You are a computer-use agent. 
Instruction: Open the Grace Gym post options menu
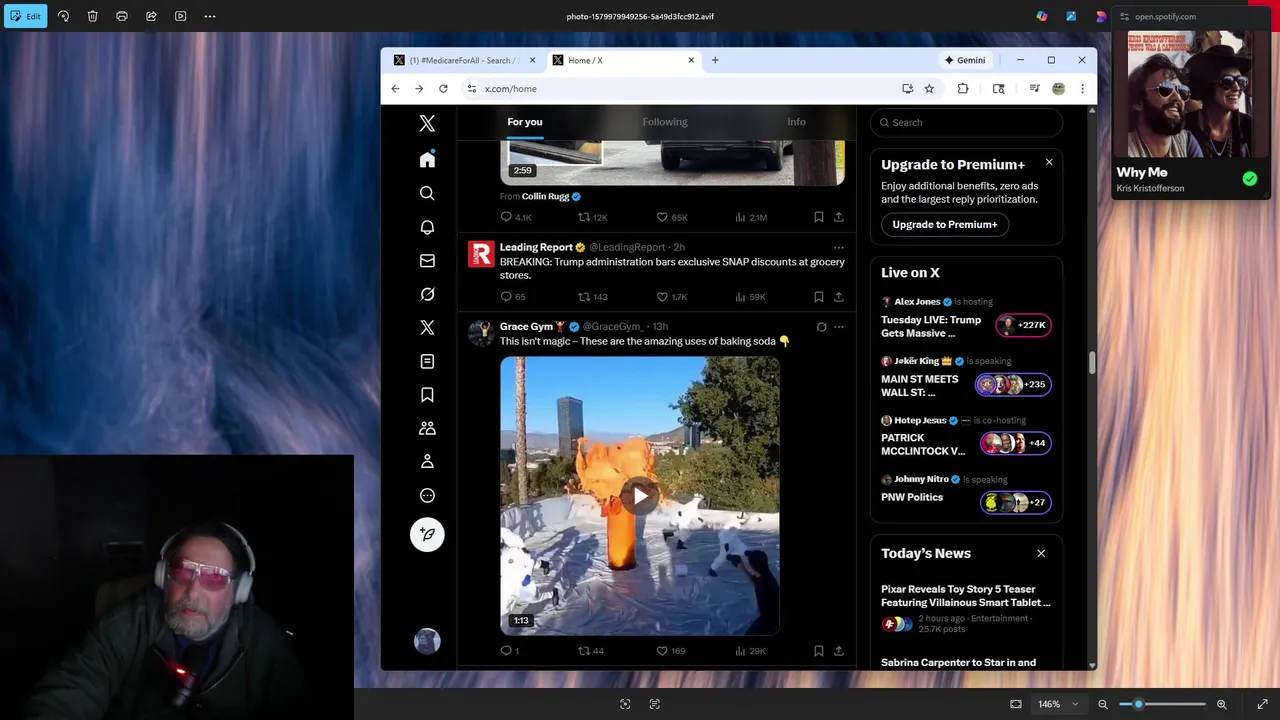click(839, 326)
